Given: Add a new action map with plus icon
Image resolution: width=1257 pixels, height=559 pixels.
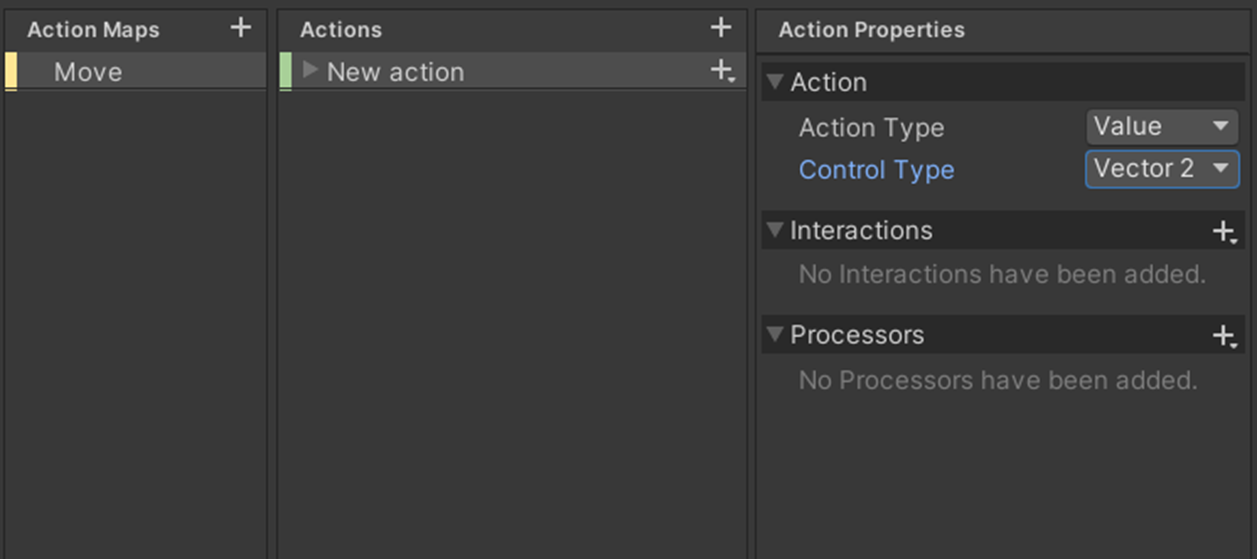Looking at the screenshot, I should point(241,28).
